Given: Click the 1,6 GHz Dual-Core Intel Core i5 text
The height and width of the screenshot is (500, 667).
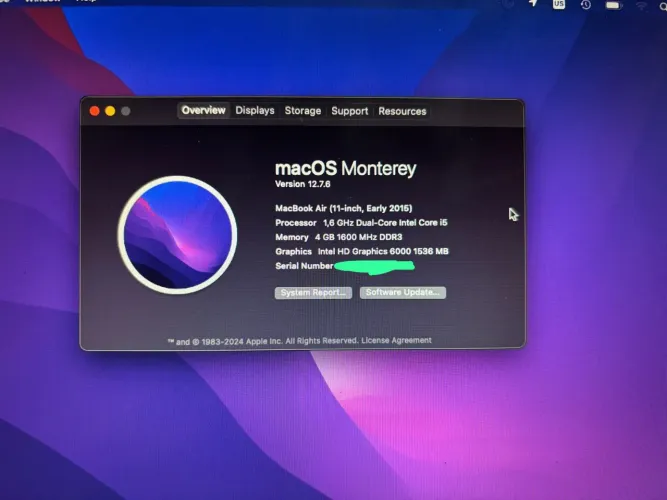Looking at the screenshot, I should click(385, 223).
